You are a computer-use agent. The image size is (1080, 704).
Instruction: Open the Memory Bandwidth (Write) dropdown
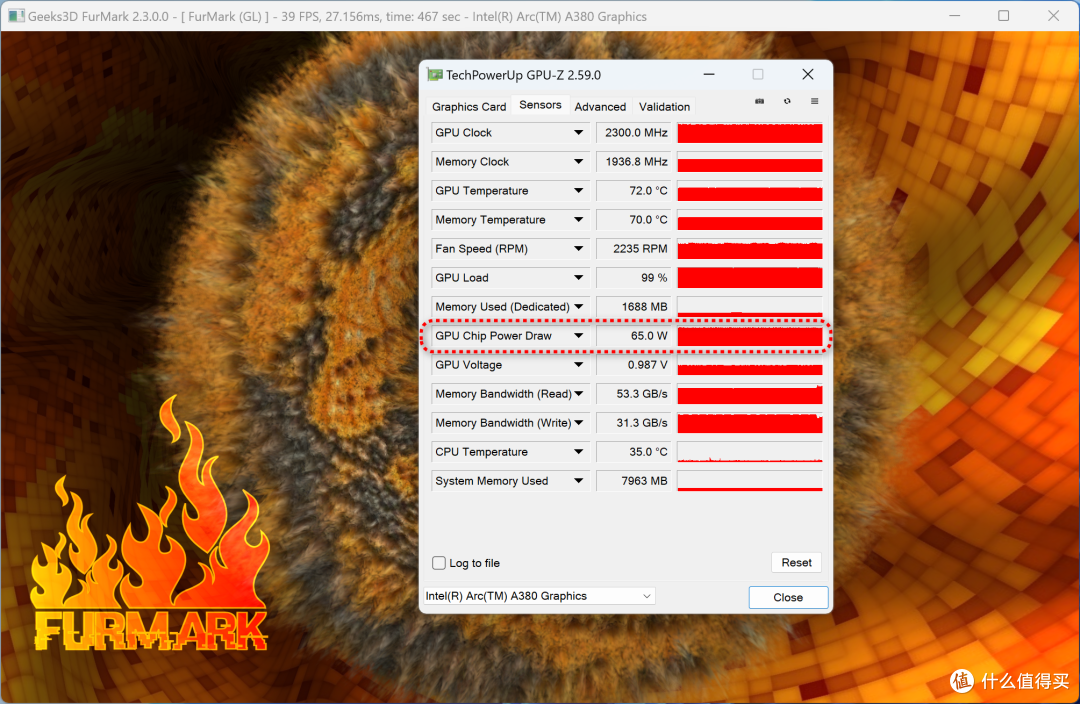[x=579, y=422]
